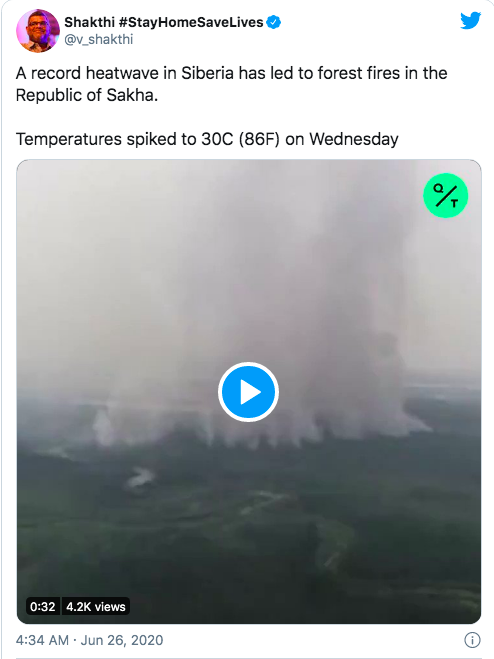Screen dimensions: 494x659
Task: Click the 'Temperatures spiked to 30C' line
Action: pos(124,139)
